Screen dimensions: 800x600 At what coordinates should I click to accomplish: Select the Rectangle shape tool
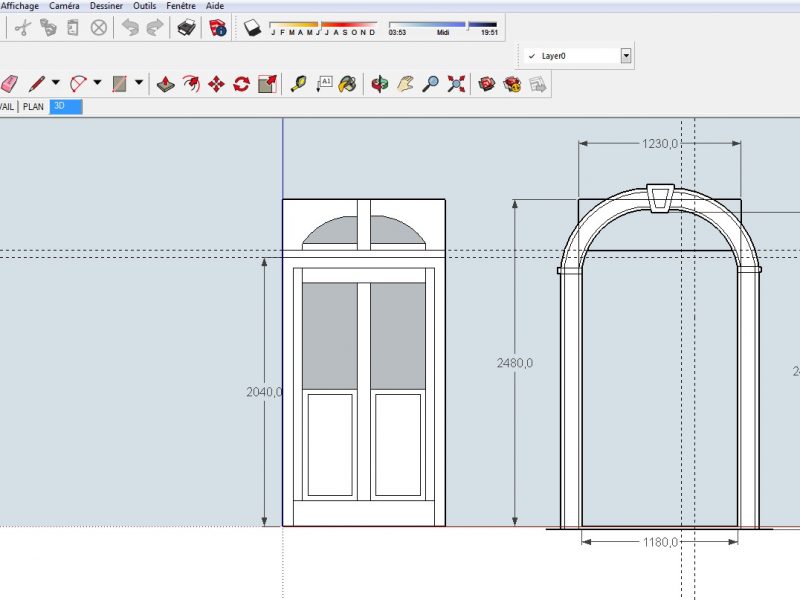[119, 84]
